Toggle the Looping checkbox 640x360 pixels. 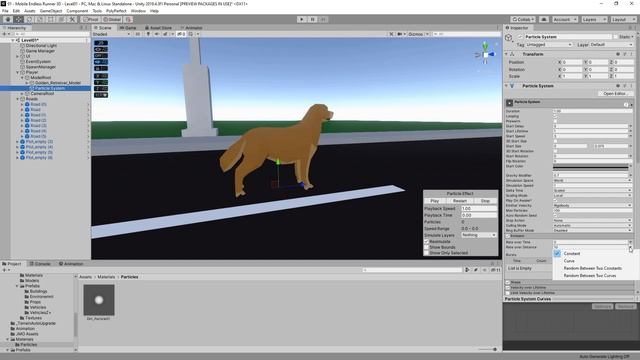[x=555, y=116]
